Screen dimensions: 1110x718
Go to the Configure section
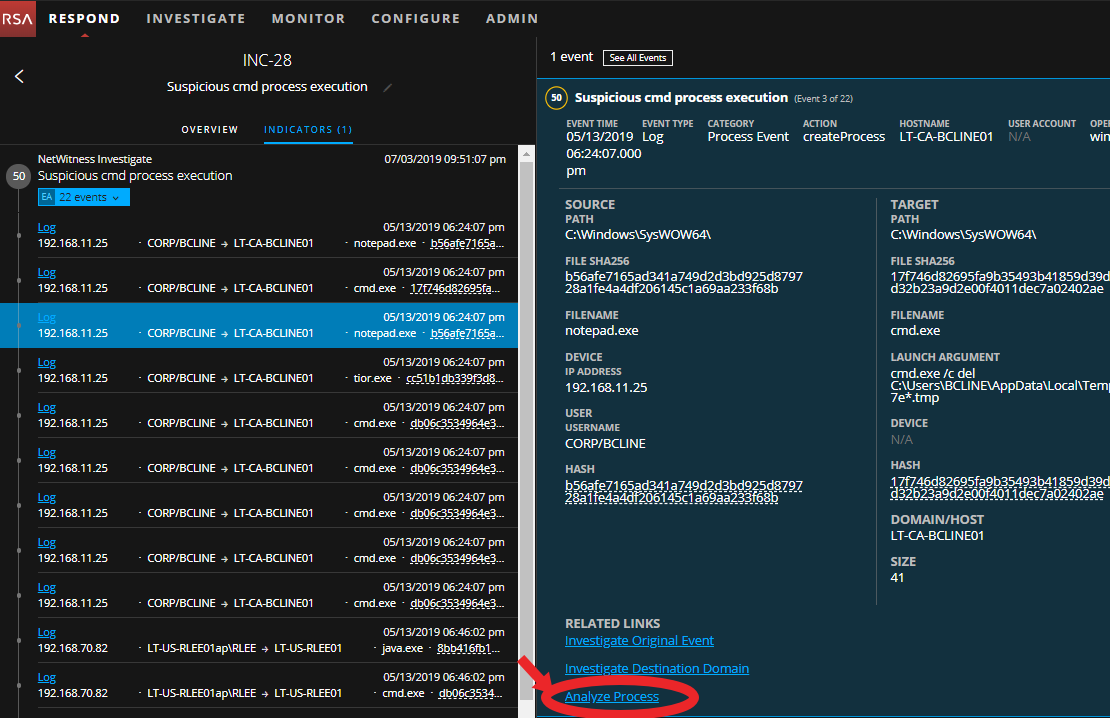(x=415, y=18)
